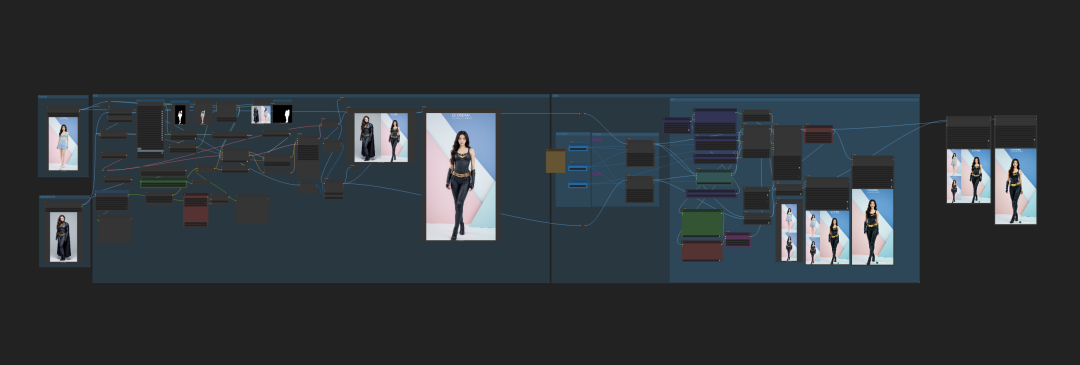Click the red-bordered node at the right group's top
The image size is (1080, 365).
click(x=818, y=134)
